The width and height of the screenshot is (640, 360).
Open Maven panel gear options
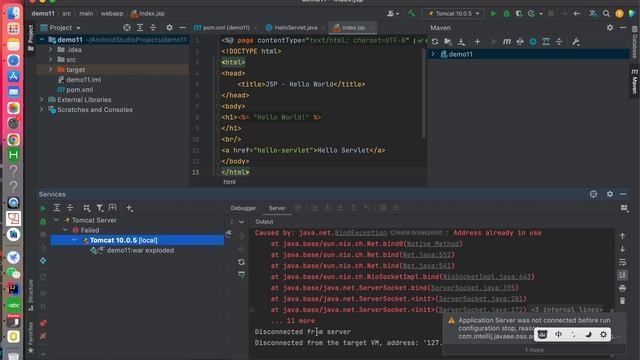click(x=609, y=28)
